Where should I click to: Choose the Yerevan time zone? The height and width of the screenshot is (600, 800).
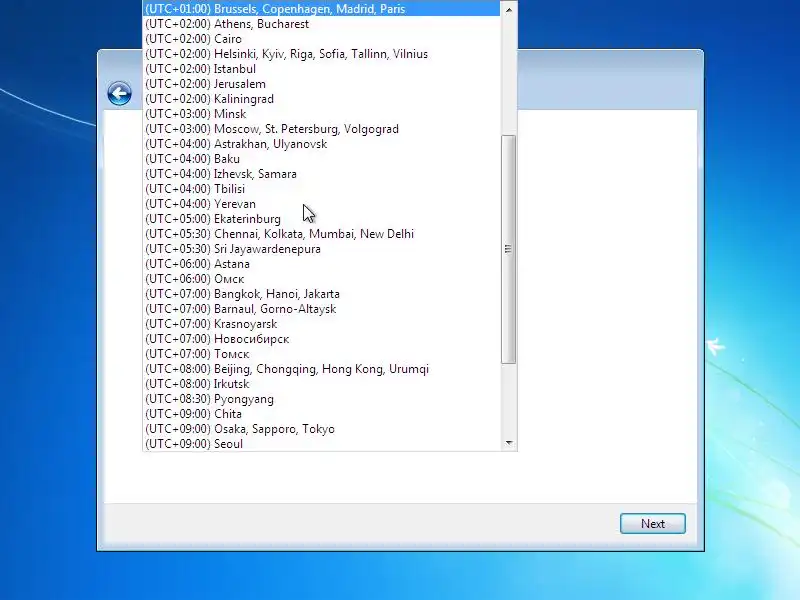coord(321,204)
